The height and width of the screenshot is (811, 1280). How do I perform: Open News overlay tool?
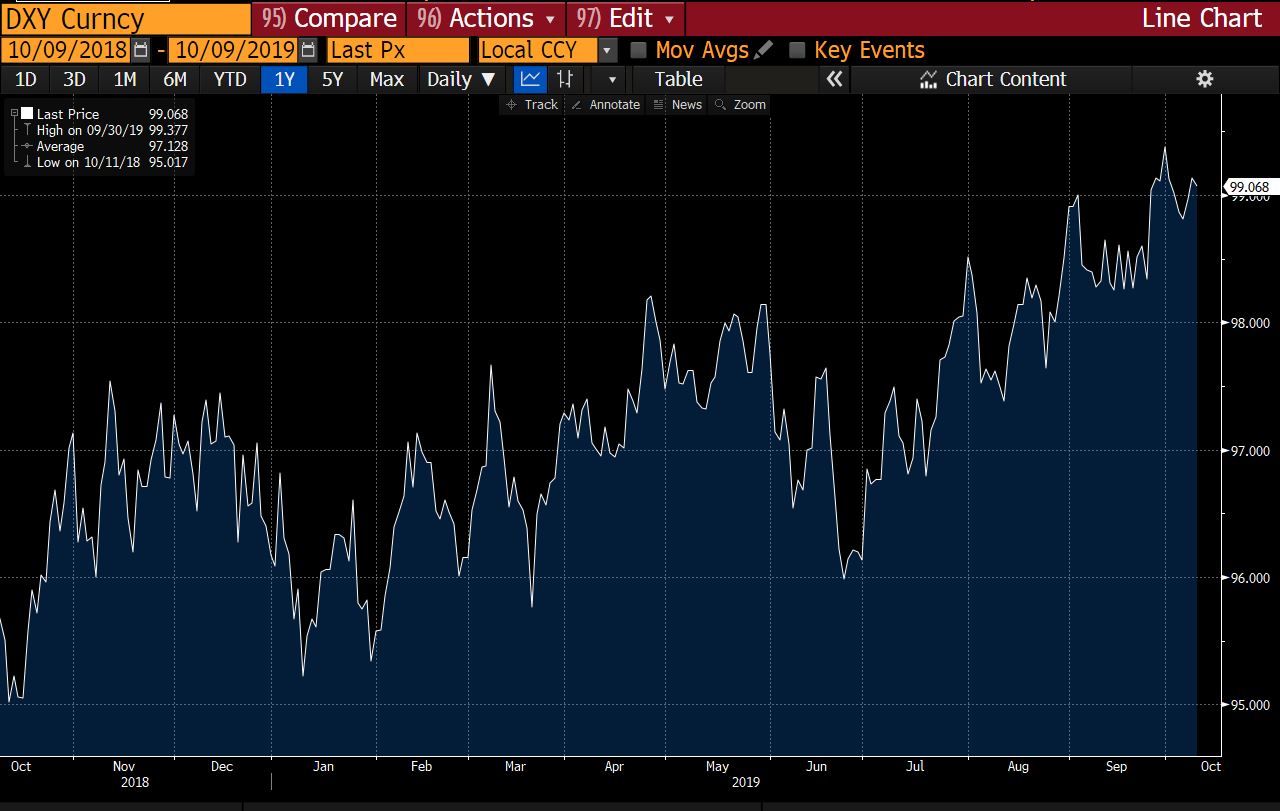[677, 104]
